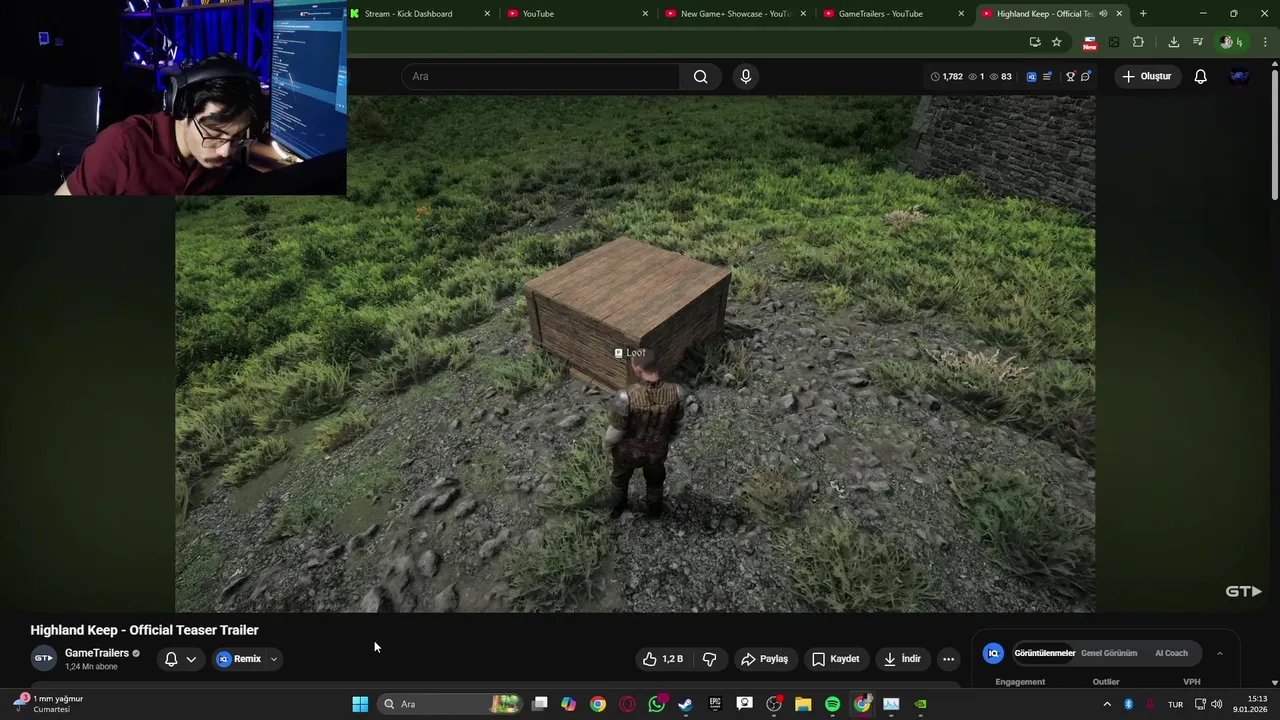Open Spotify from the taskbar

point(832,704)
